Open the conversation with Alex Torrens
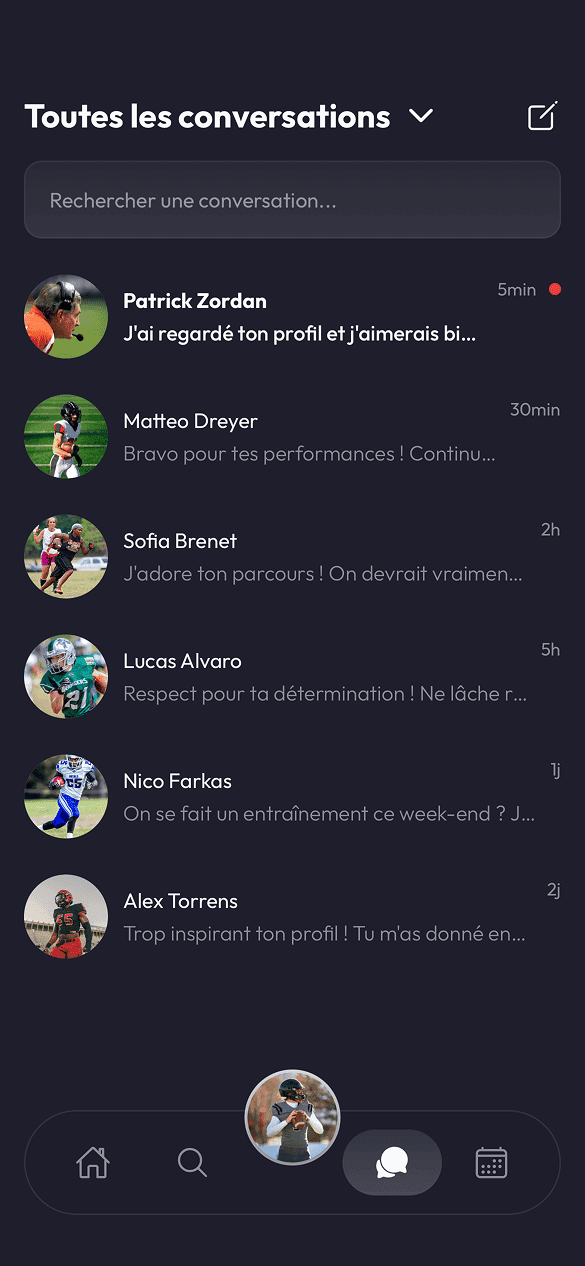Viewport: 585px width, 1266px height. pos(300,916)
